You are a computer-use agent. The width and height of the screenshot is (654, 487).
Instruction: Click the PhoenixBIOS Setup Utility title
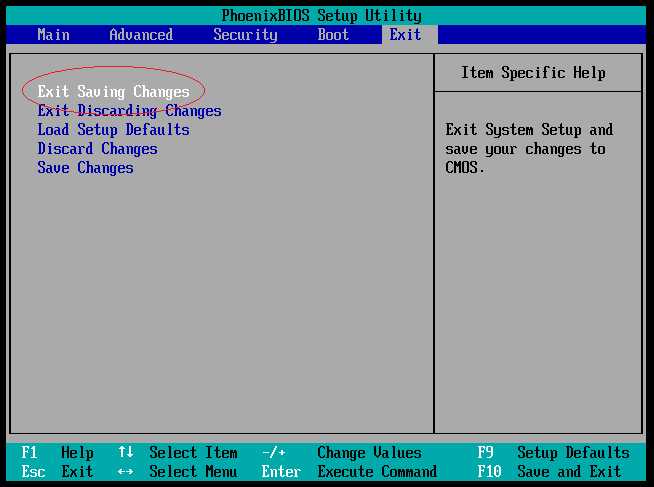(321, 16)
